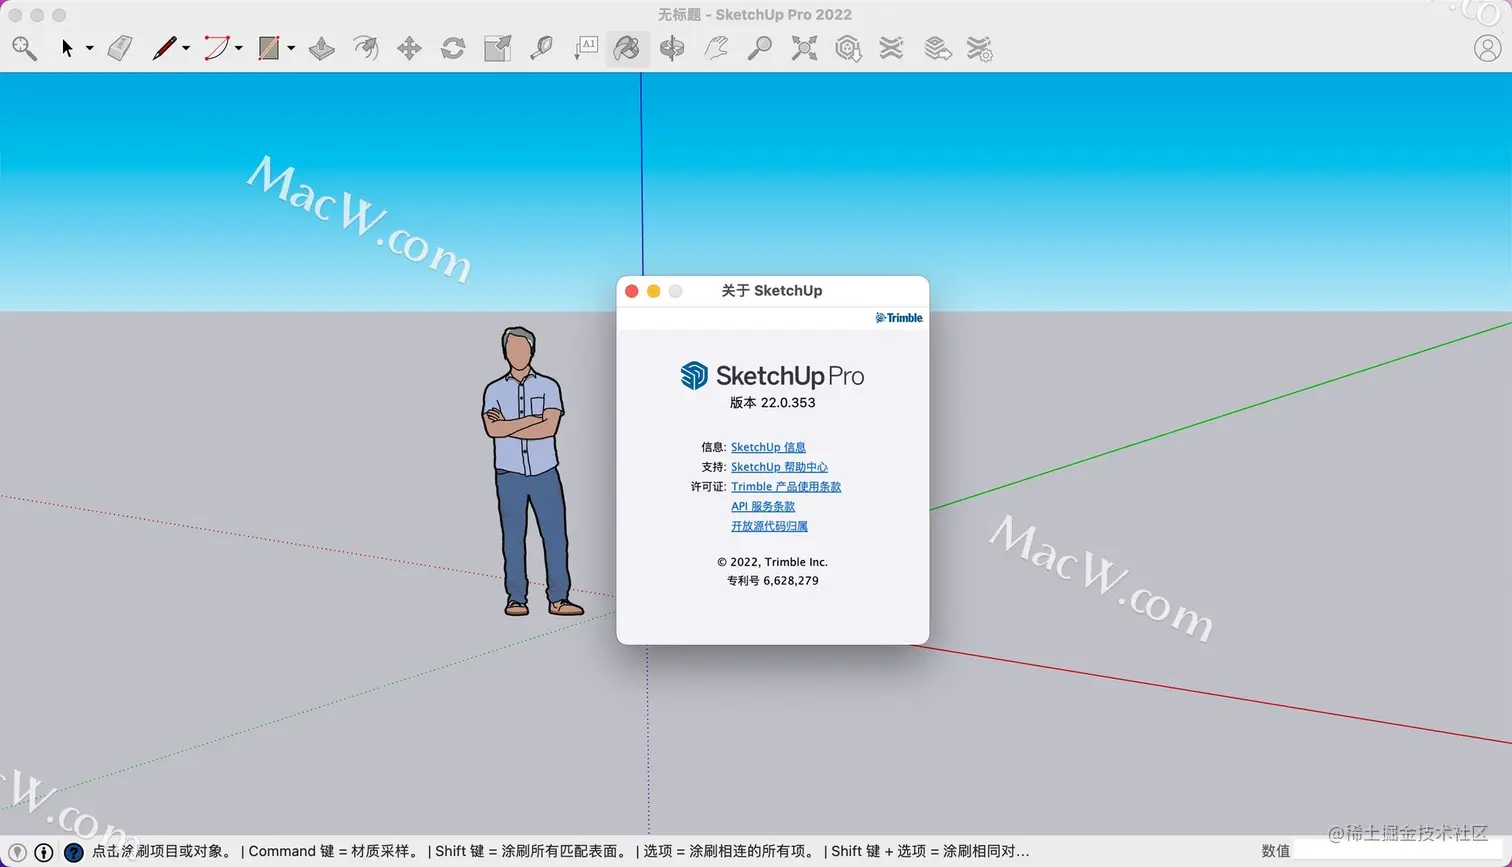Click the © 2022, Trimble Inc. text
1512x867 pixels.
(772, 562)
